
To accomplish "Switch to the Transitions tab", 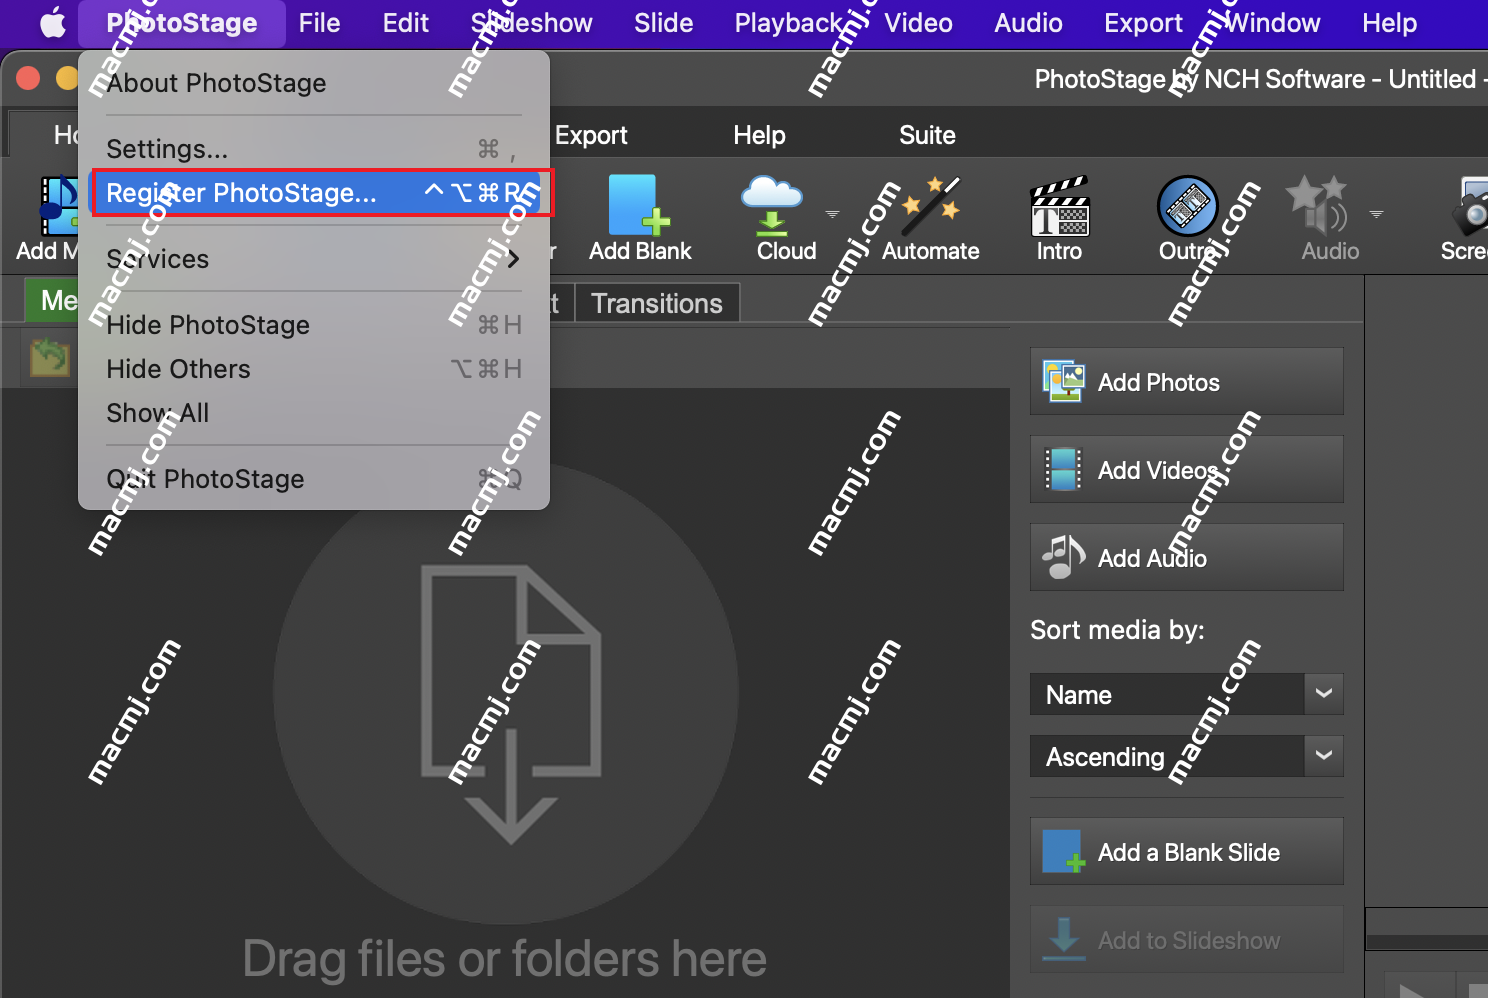I will [657, 303].
